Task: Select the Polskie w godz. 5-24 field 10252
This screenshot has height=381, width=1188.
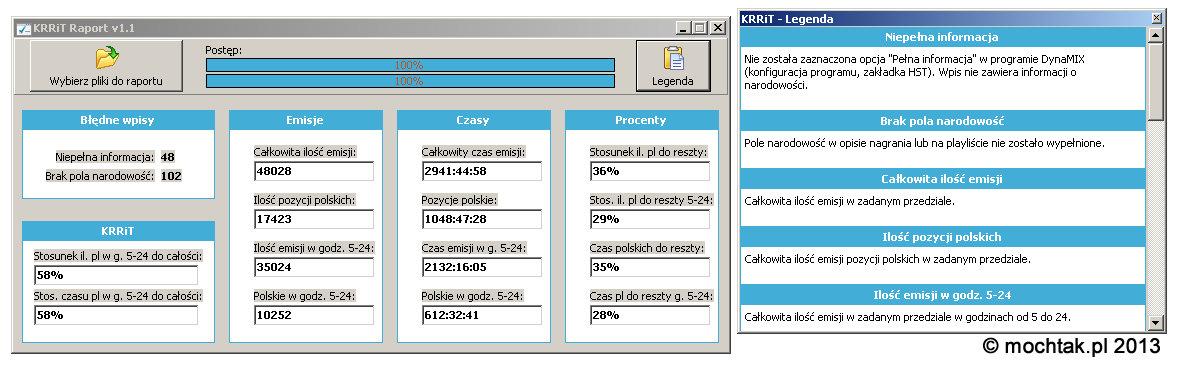Action: point(314,315)
